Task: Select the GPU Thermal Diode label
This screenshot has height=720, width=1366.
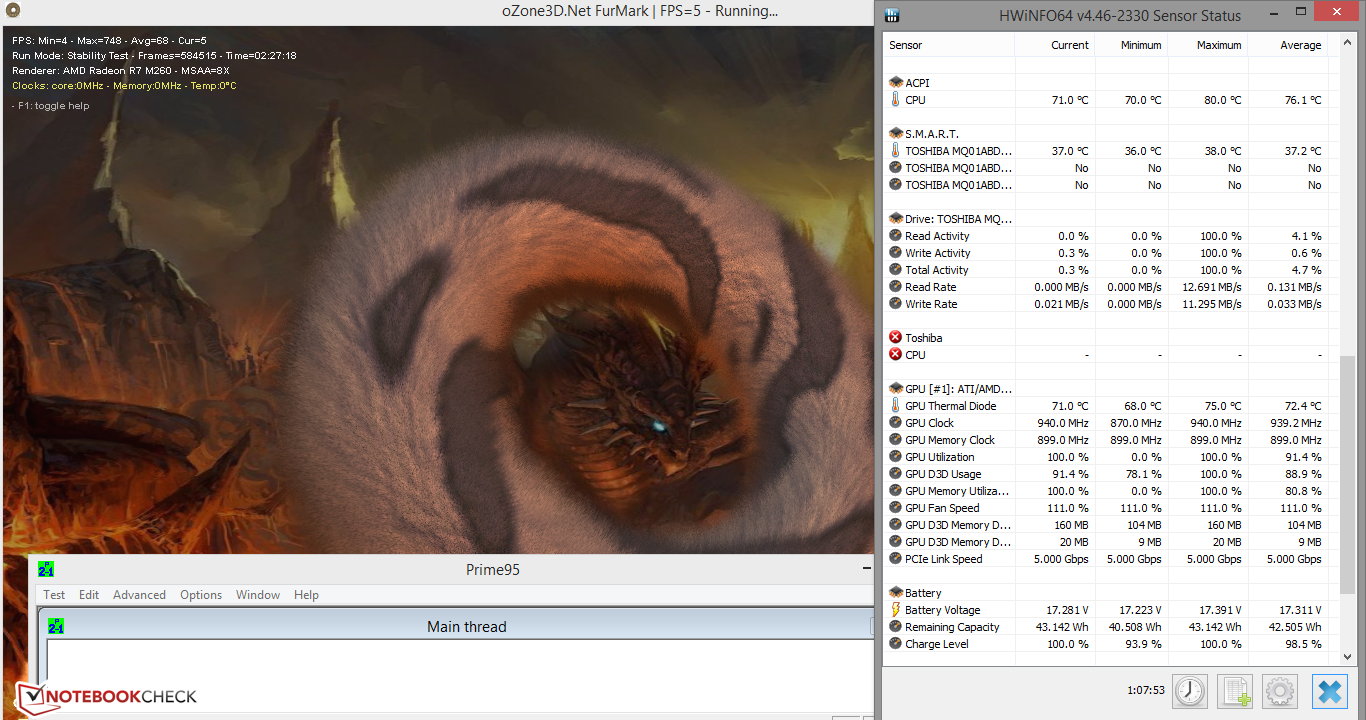Action: pos(950,406)
